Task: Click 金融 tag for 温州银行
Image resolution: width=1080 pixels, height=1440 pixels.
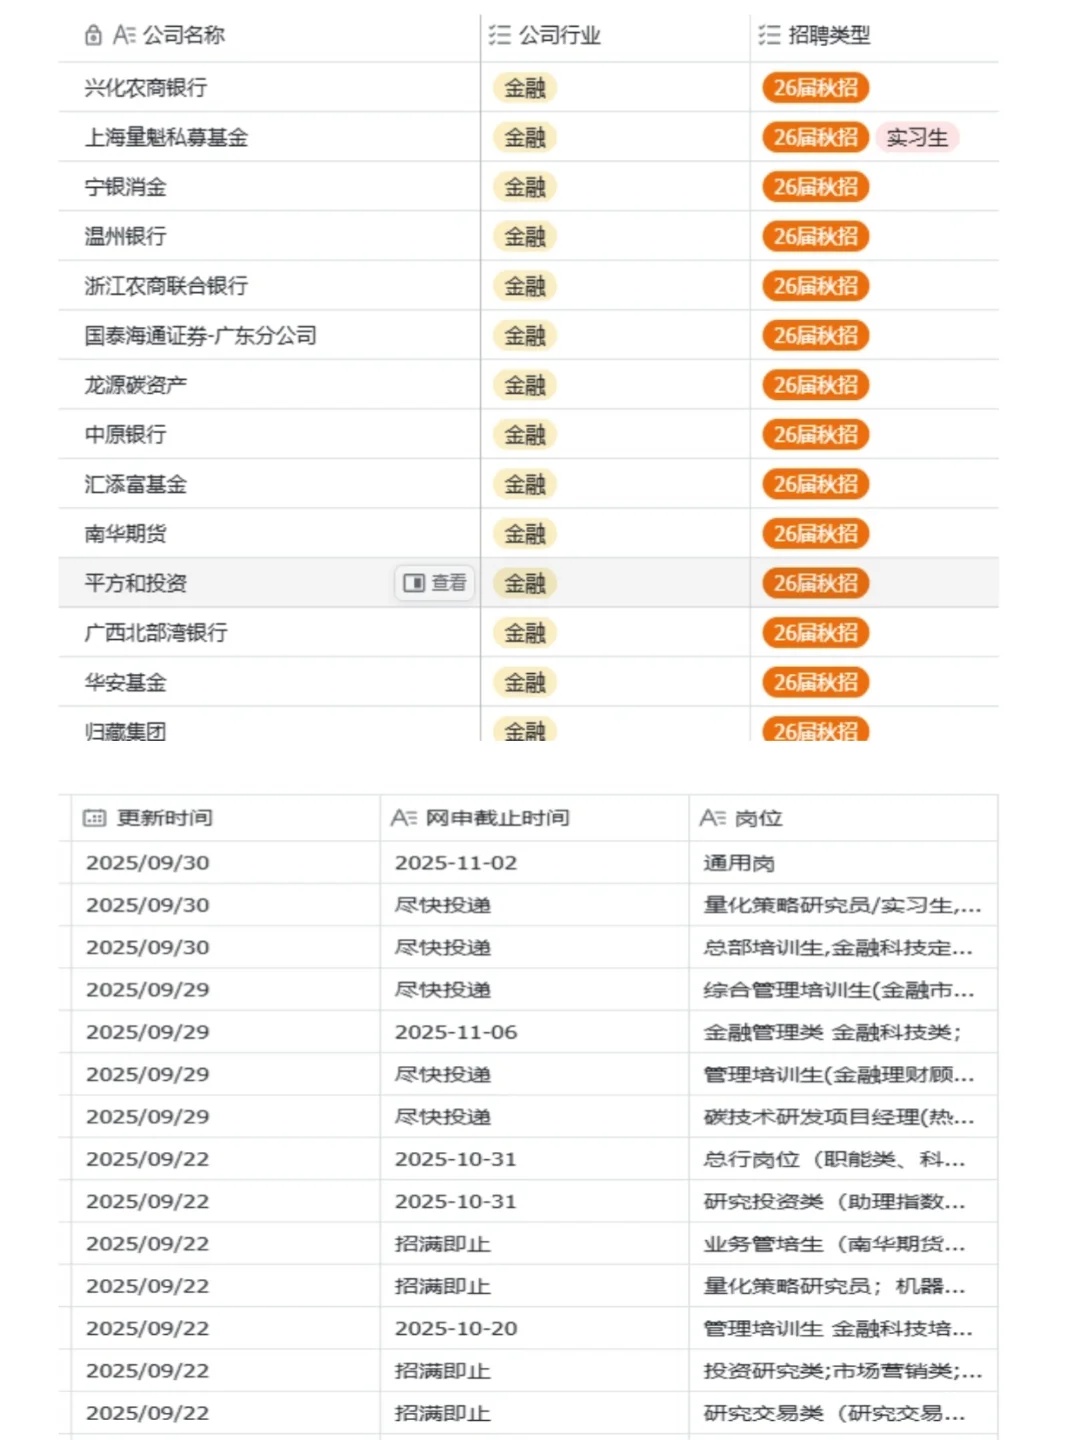Action: (524, 237)
